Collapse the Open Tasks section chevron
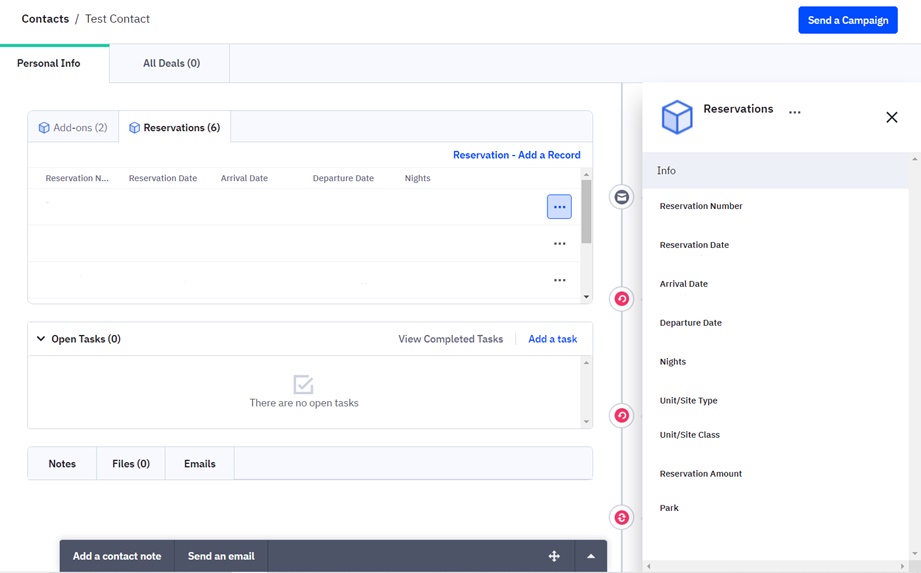This screenshot has height=573, width=921. (x=41, y=339)
